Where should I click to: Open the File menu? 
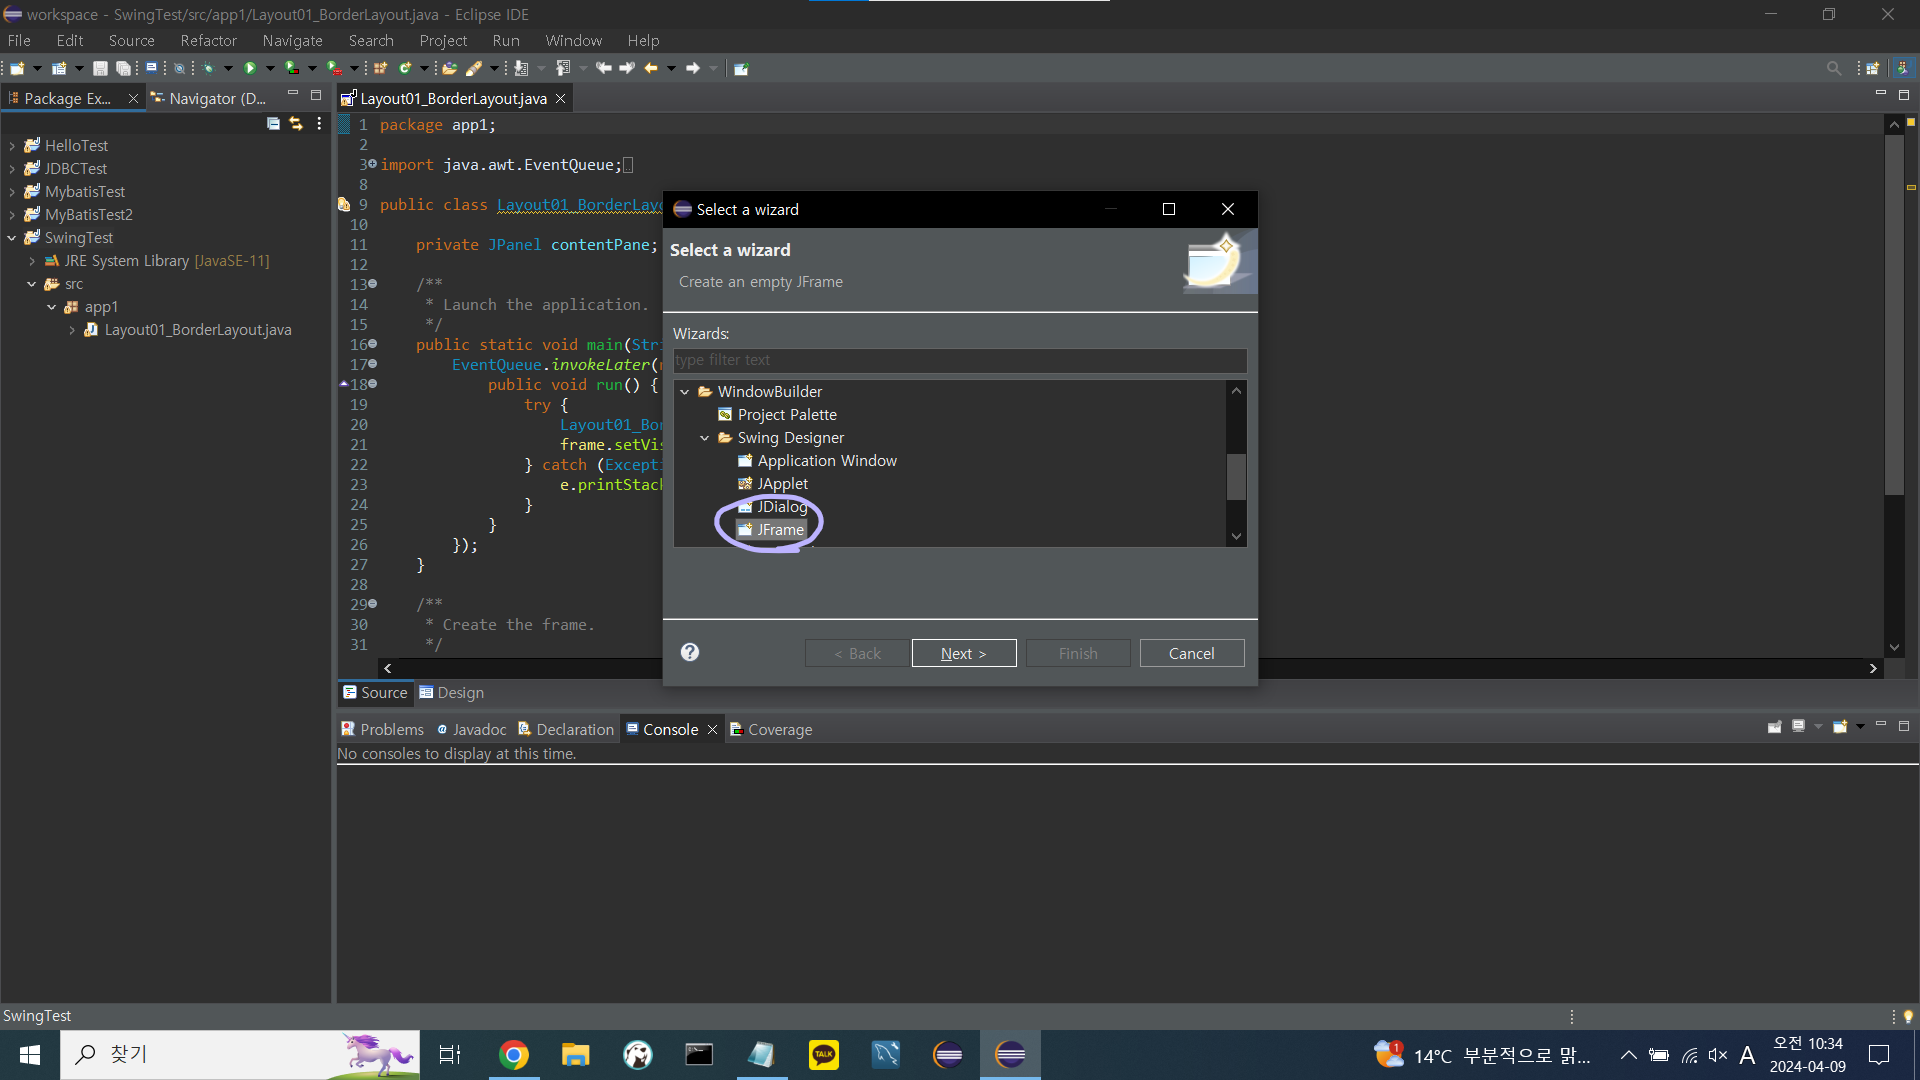click(19, 41)
